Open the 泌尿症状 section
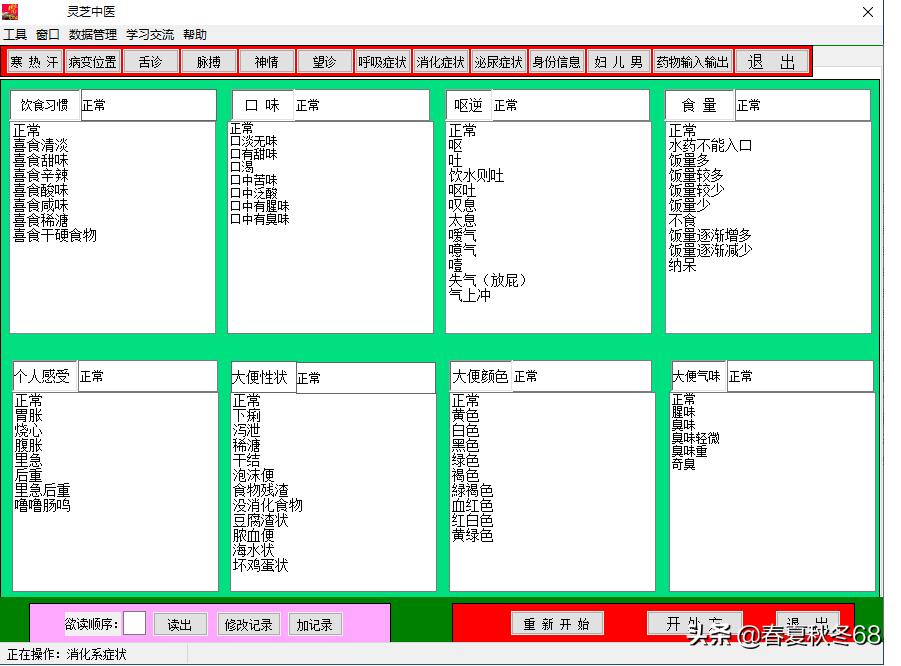The width and height of the screenshot is (901, 666). click(x=498, y=60)
